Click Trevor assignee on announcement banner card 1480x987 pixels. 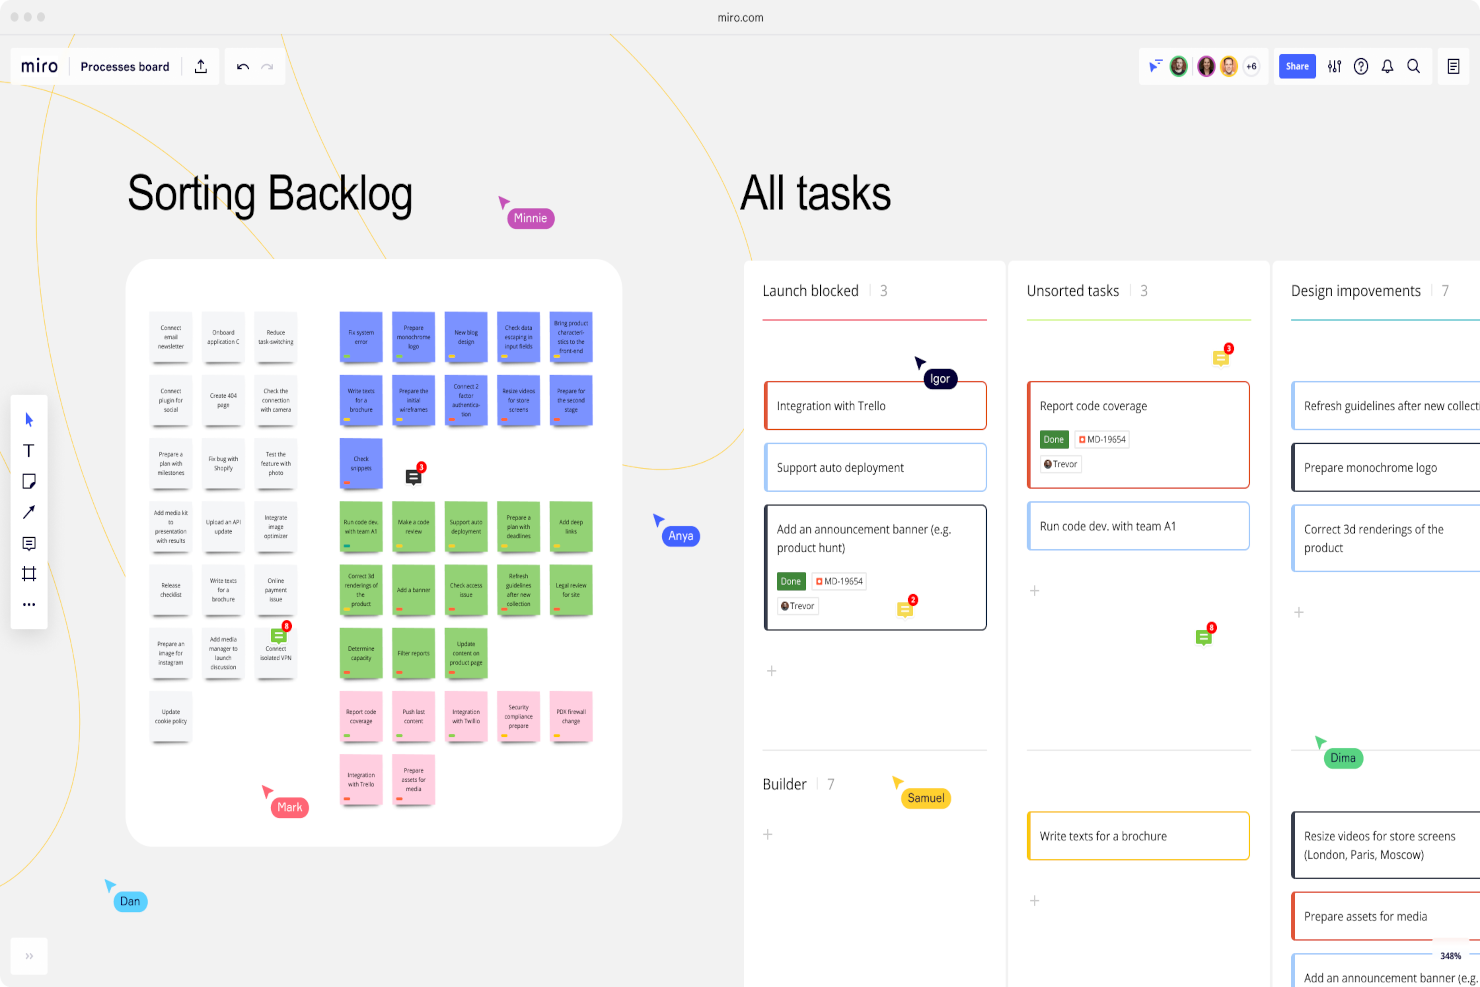tap(798, 606)
